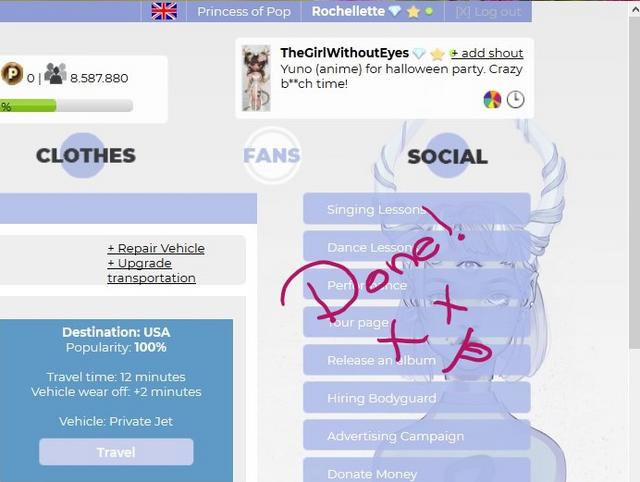
Task: Click the diamond icon next to Rochellette
Action: click(x=395, y=11)
